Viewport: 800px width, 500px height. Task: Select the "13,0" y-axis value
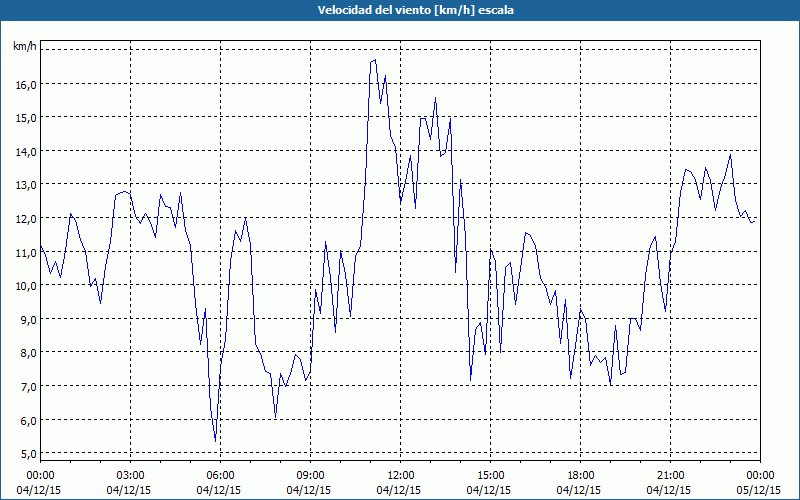click(26, 185)
